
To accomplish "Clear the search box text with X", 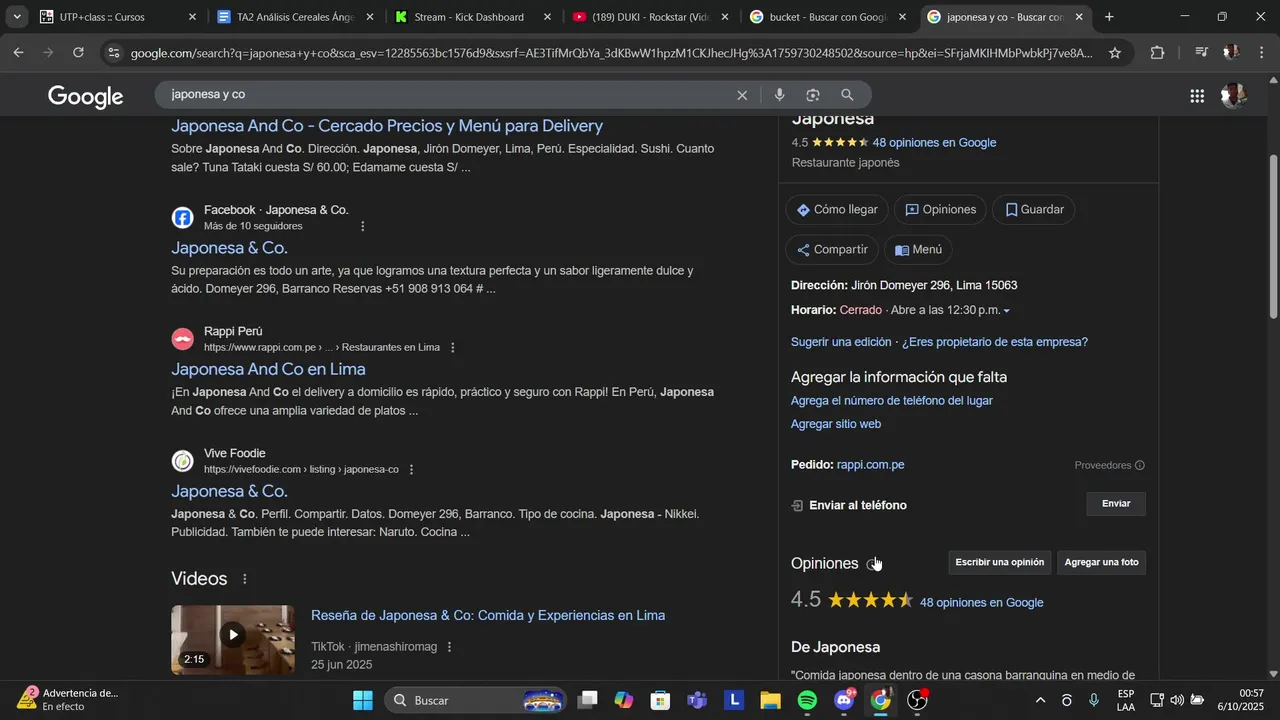I will tap(742, 95).
